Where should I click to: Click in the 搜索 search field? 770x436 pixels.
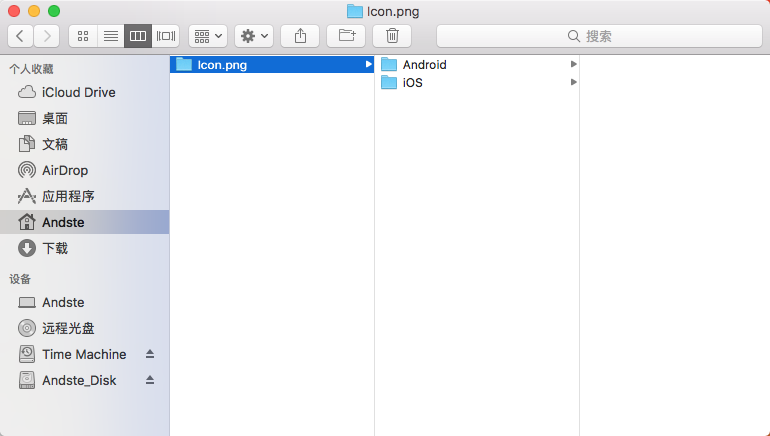click(599, 36)
